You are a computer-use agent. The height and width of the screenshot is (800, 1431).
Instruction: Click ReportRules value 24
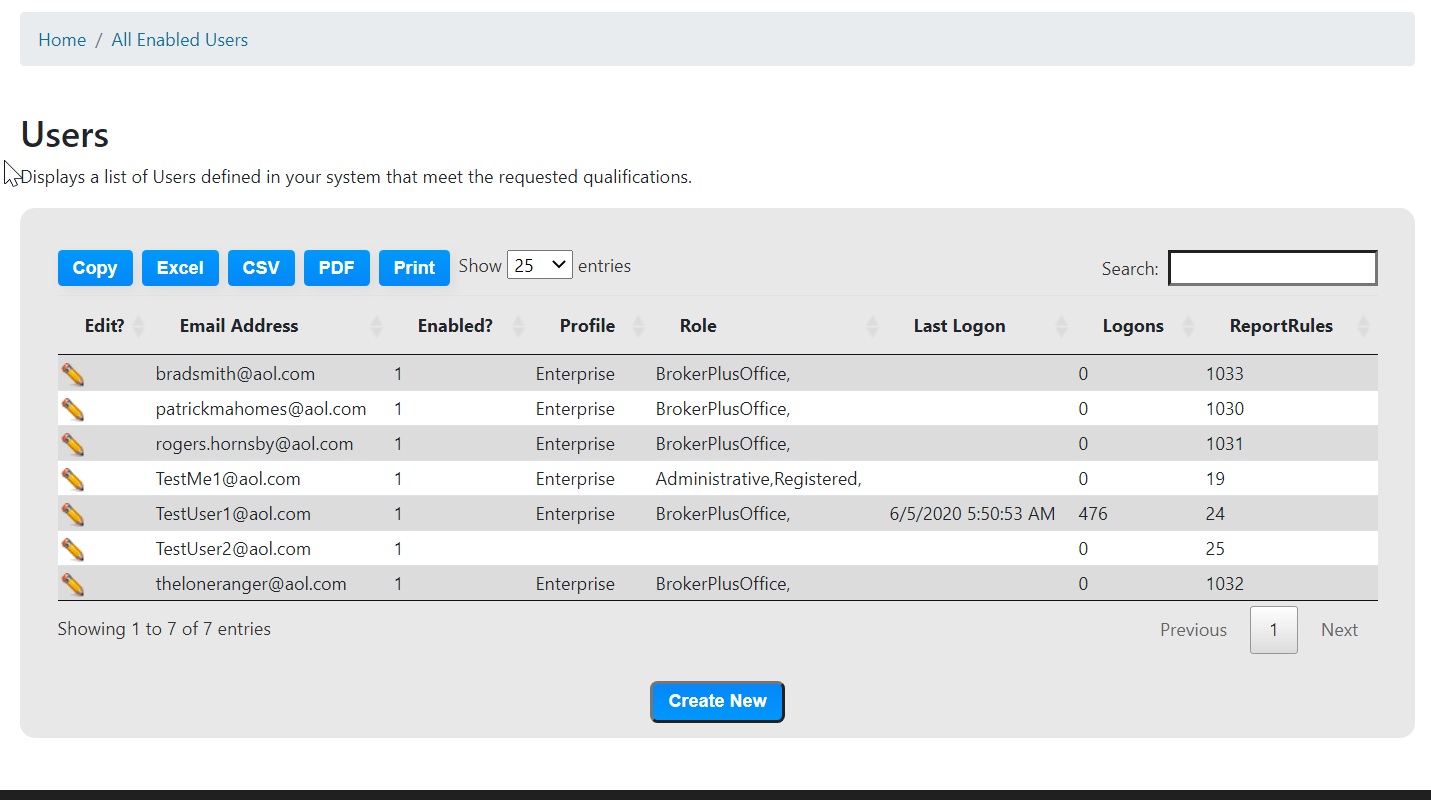click(1215, 514)
